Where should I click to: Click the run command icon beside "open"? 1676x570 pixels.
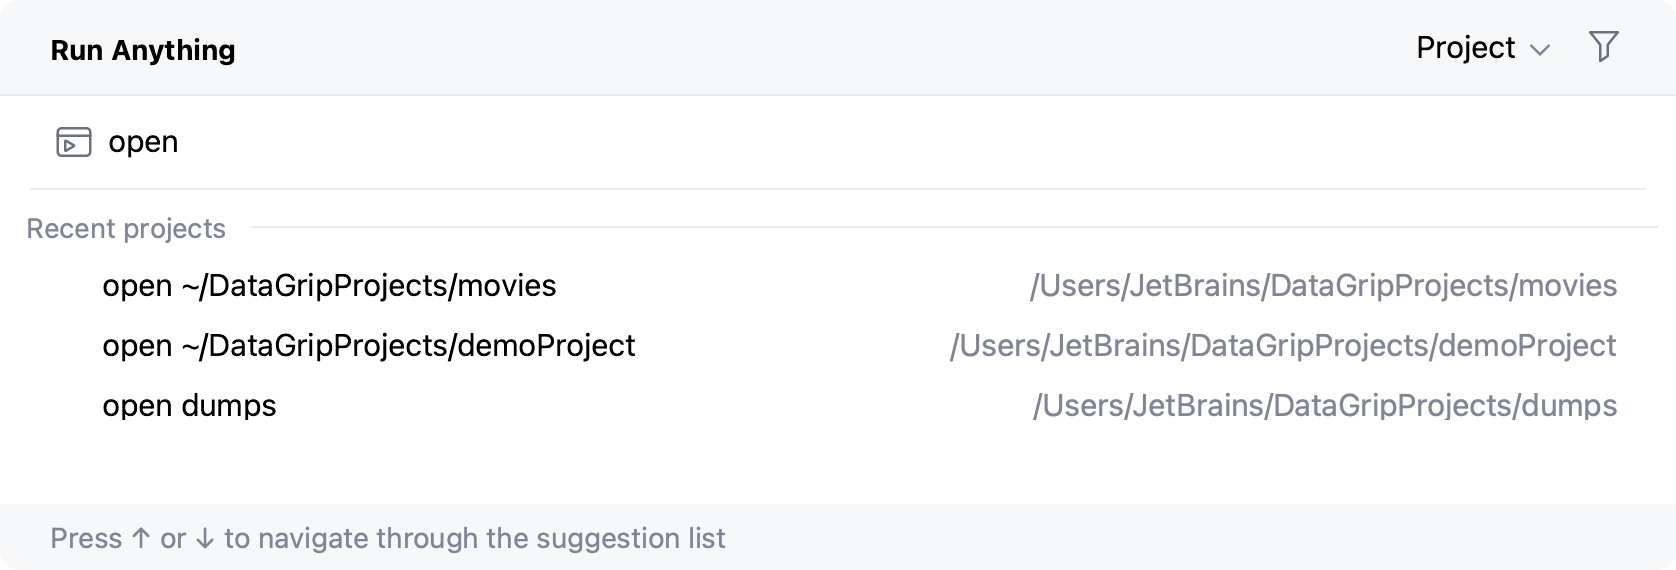point(73,143)
